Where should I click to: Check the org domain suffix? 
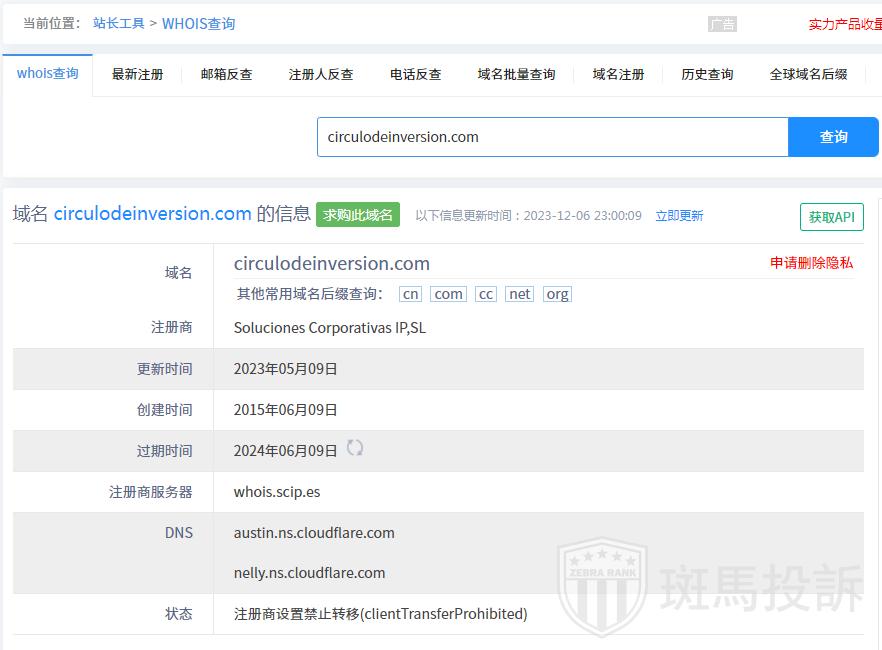pyautogui.click(x=557, y=294)
